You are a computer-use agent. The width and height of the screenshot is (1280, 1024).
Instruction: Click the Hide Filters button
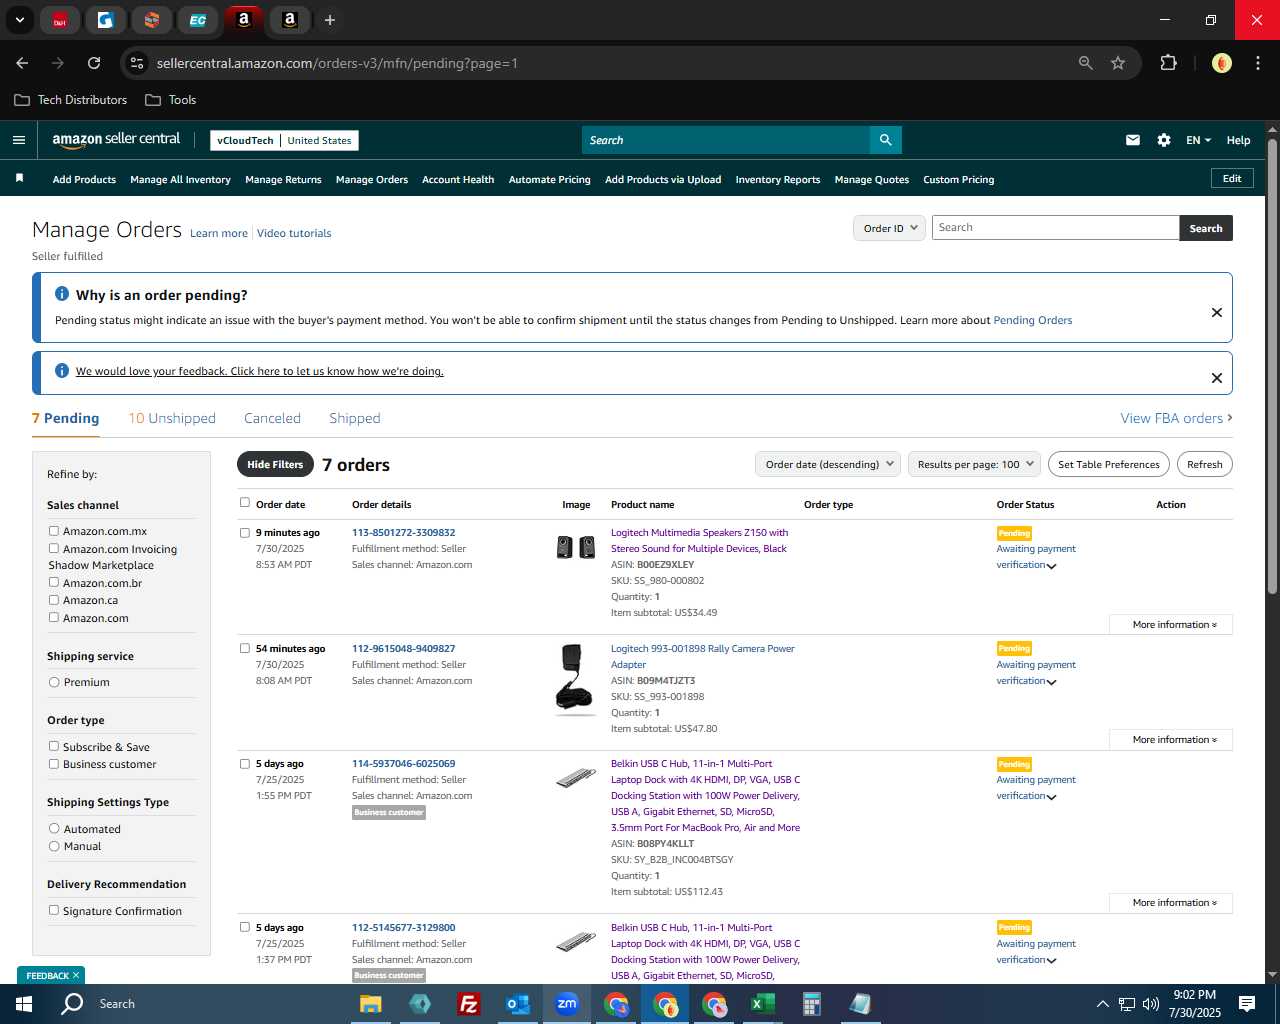point(275,464)
